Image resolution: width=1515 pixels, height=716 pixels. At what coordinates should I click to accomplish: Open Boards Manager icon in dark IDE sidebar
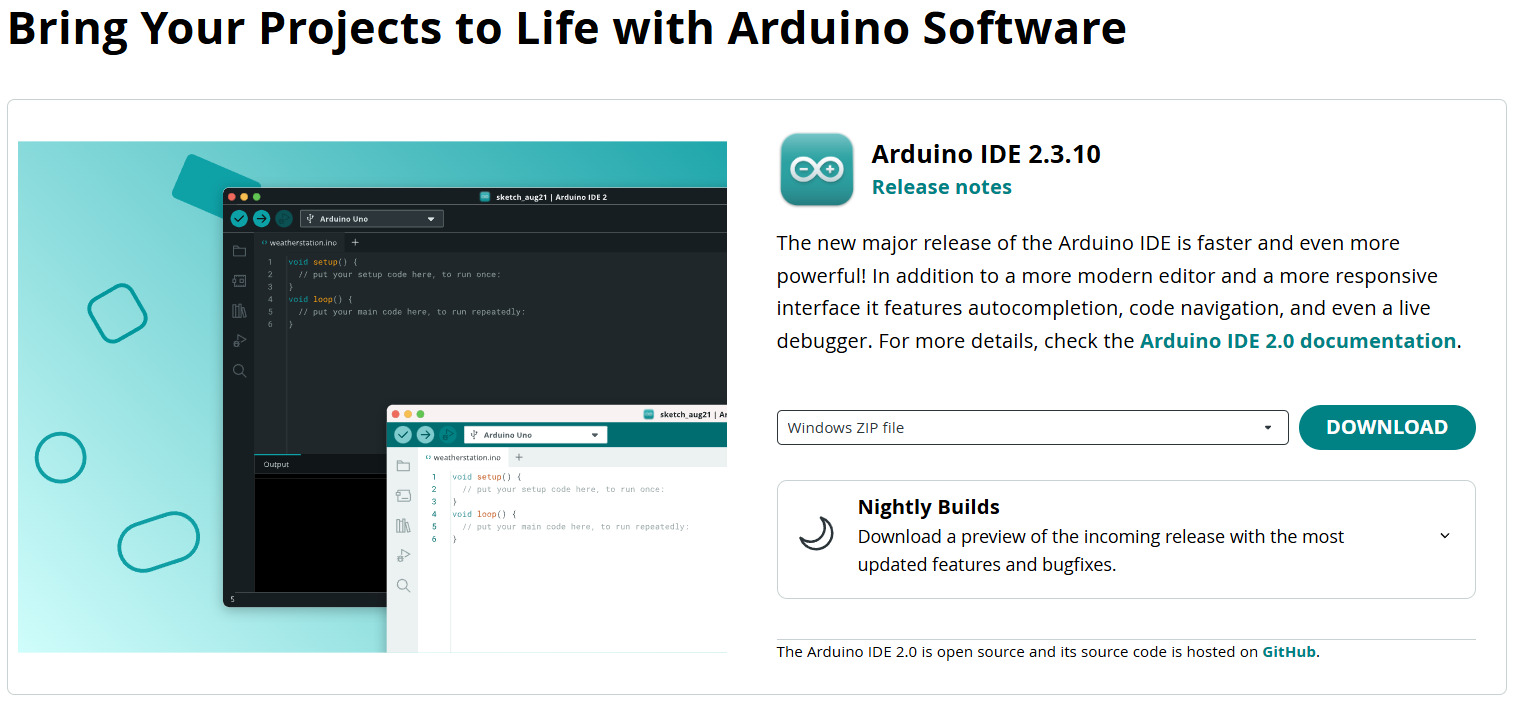(239, 281)
